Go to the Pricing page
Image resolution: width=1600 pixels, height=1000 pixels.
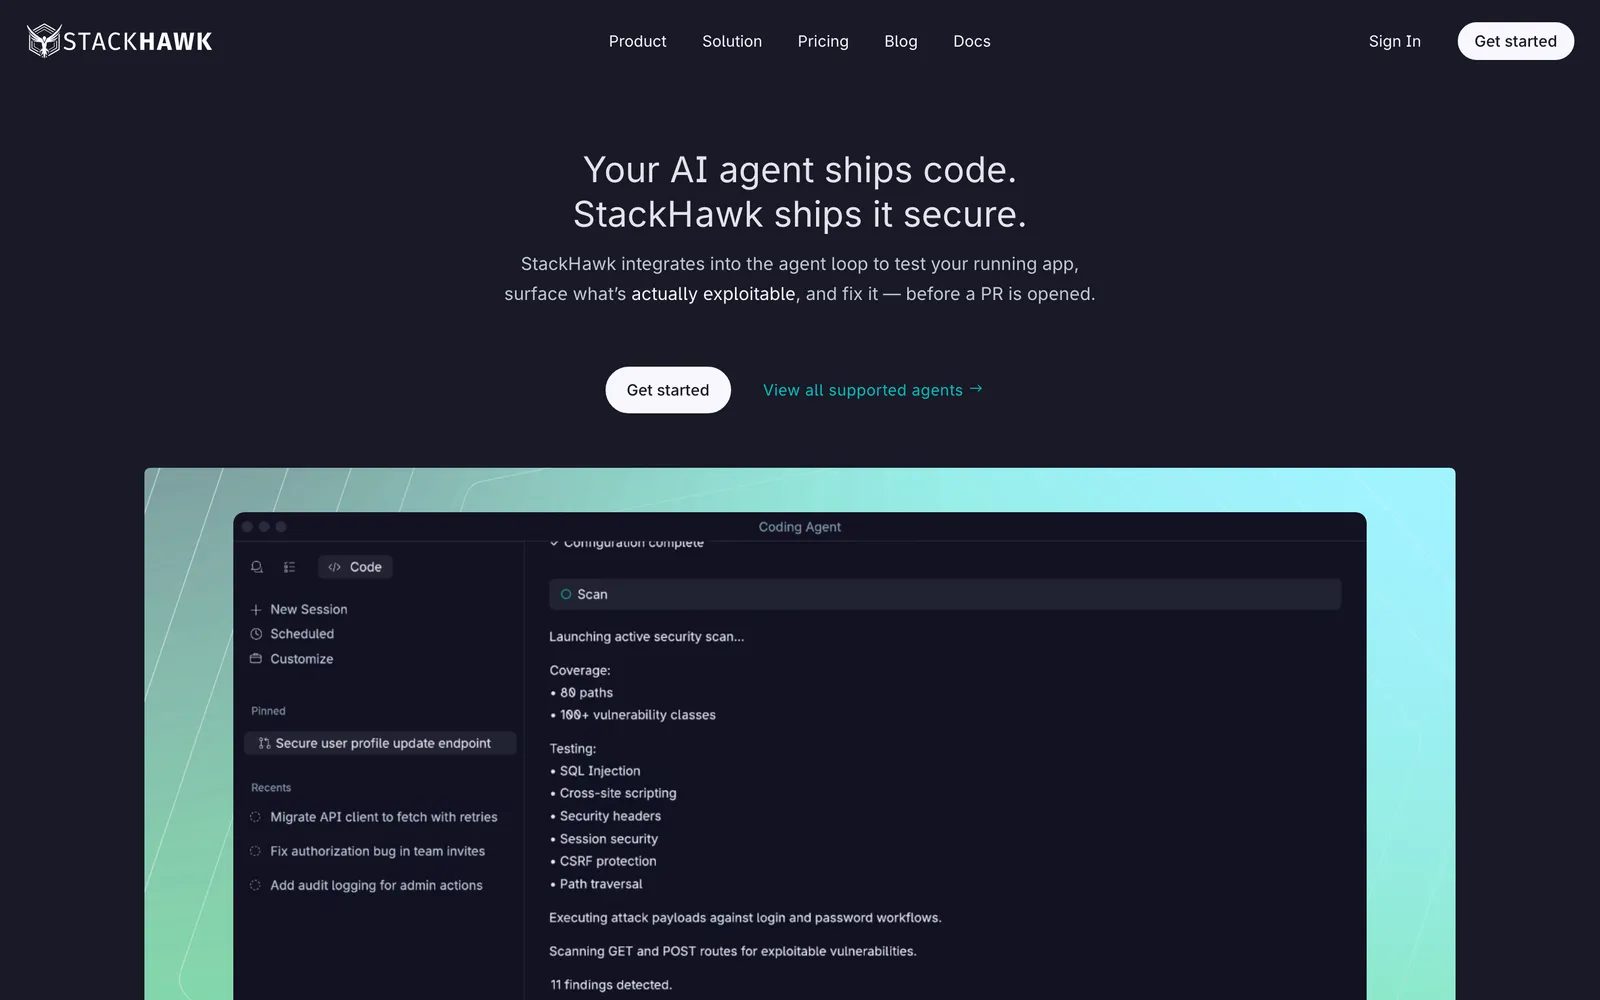823,41
